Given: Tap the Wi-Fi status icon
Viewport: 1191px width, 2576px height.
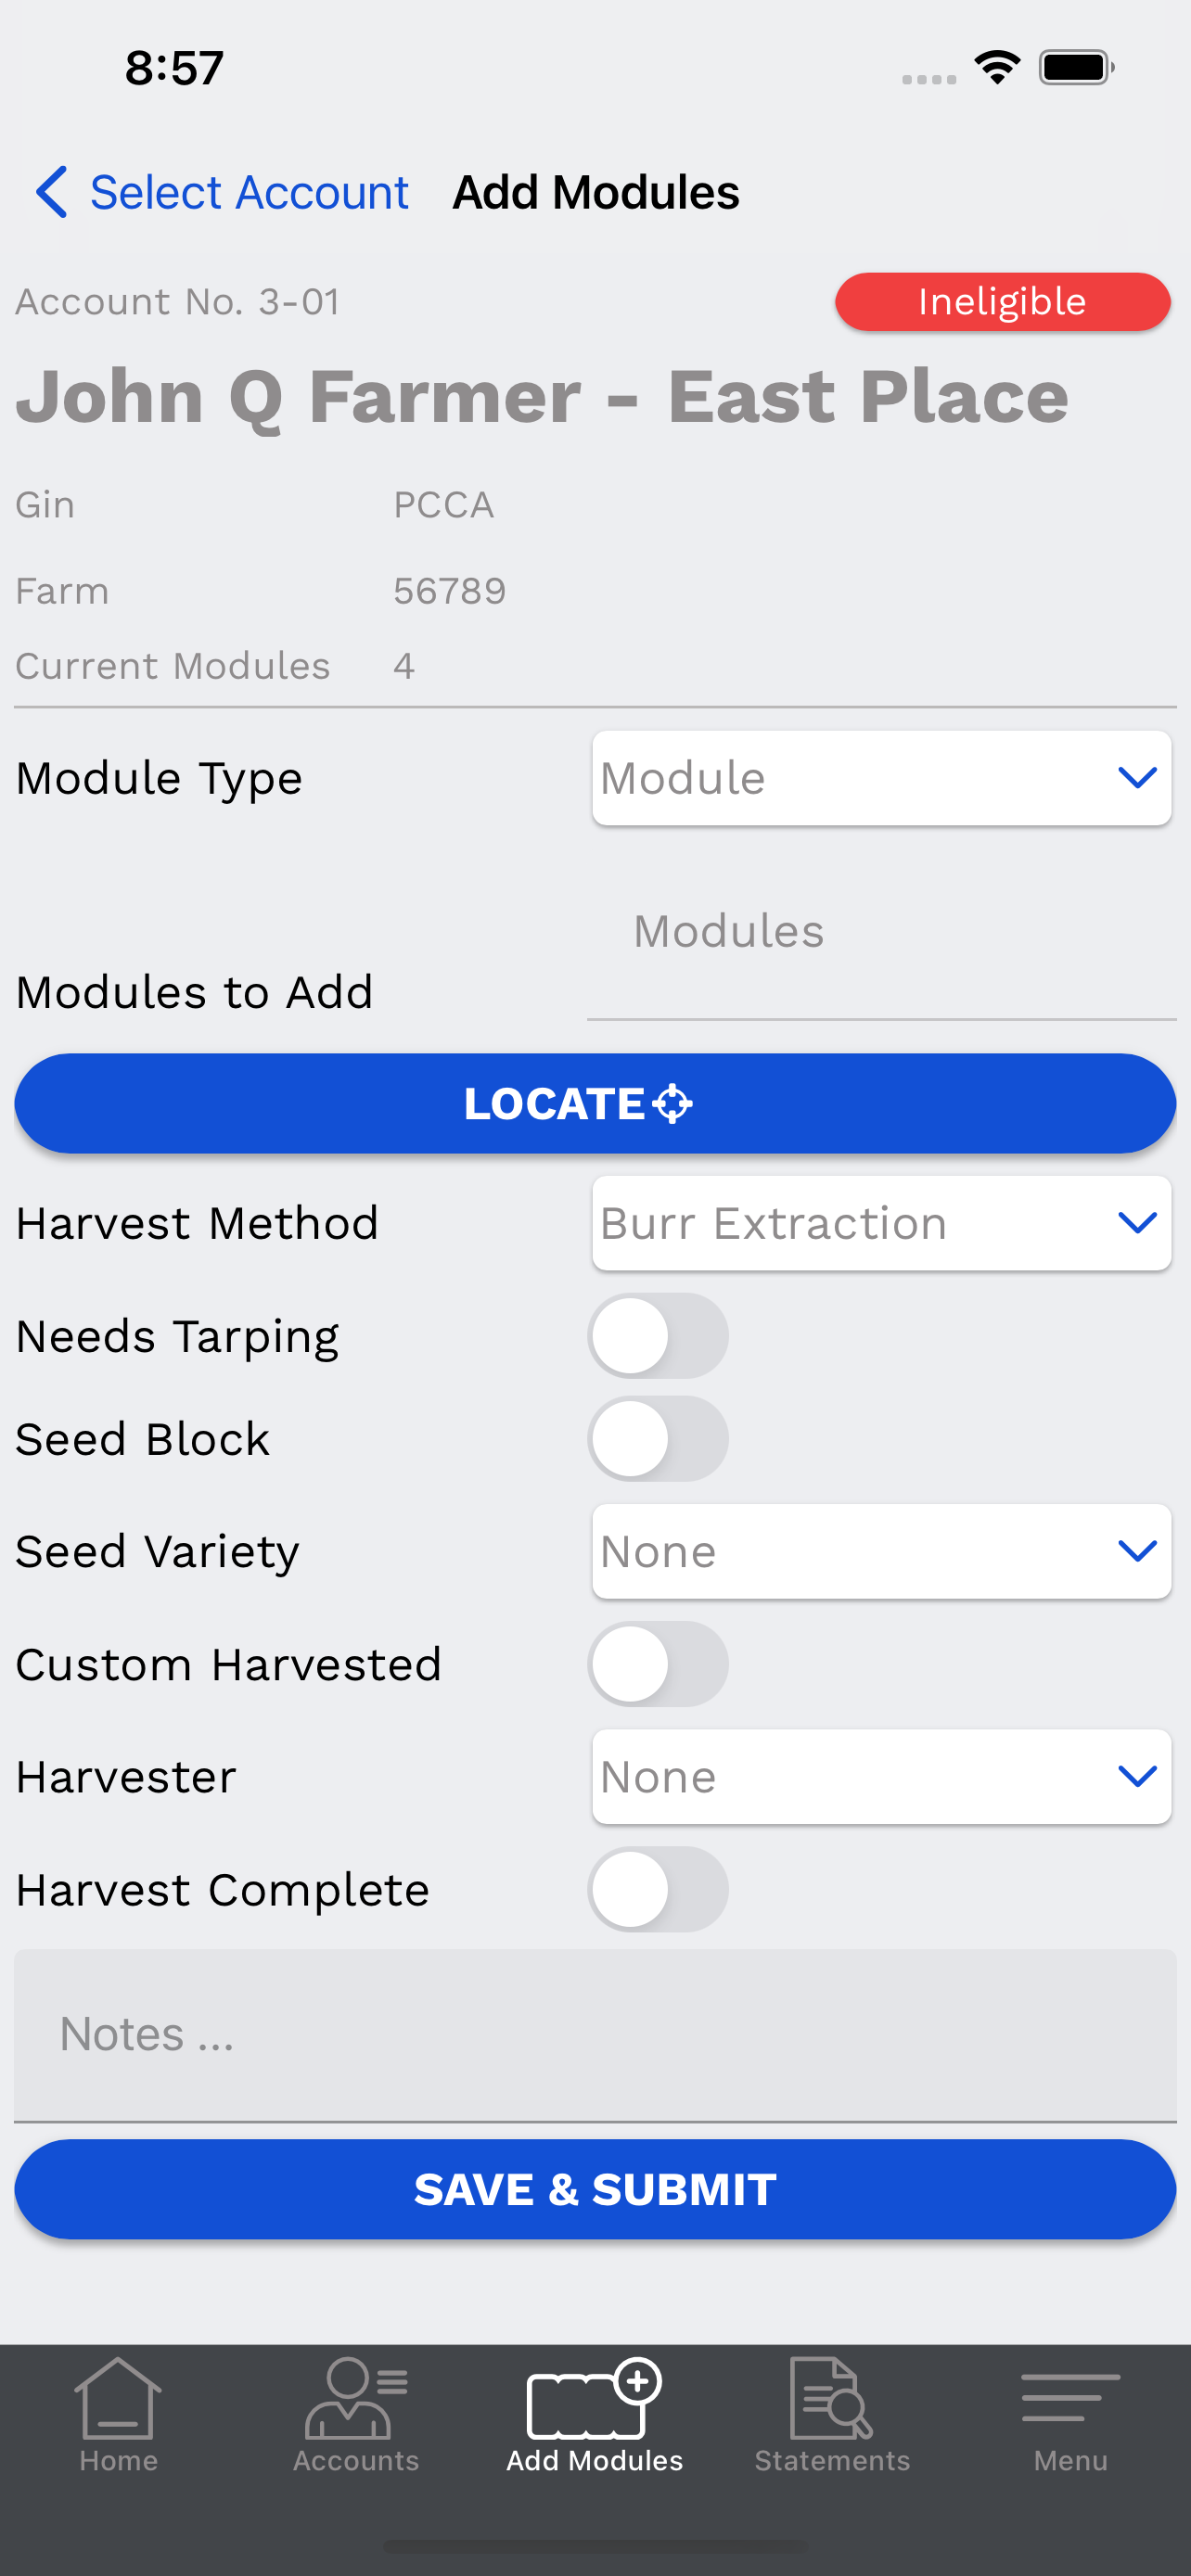Looking at the screenshot, I should [x=997, y=68].
